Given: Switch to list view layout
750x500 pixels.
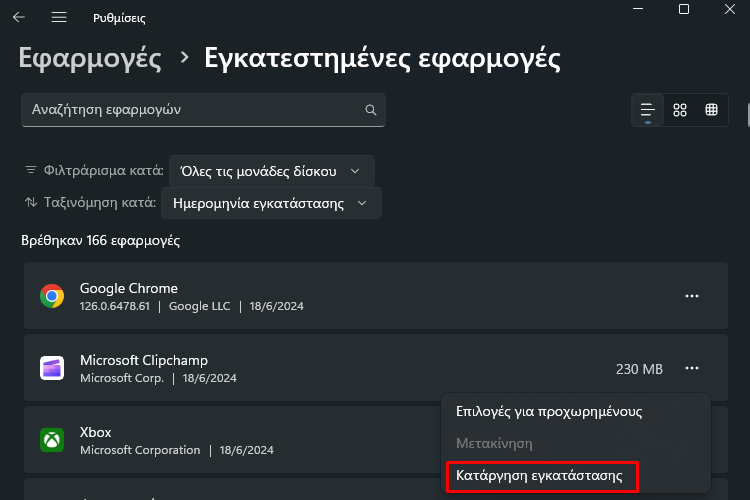Looking at the screenshot, I should [648, 110].
